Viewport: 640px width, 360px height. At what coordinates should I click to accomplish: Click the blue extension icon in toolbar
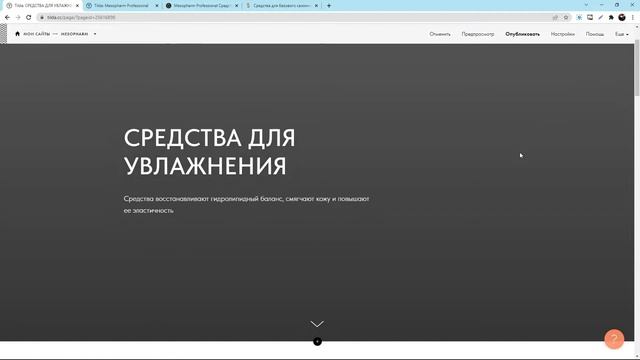[x=579, y=18]
